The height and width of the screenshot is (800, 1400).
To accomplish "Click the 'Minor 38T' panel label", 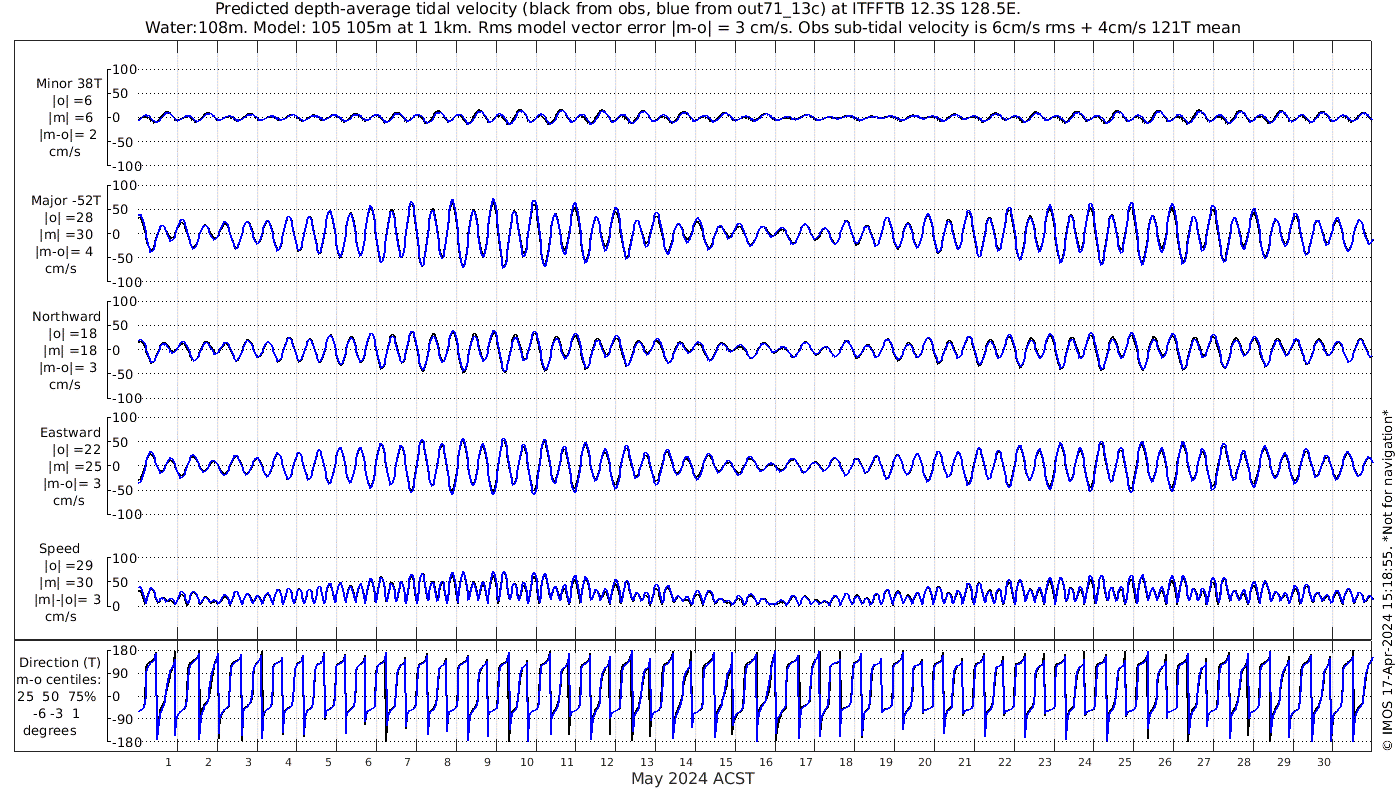I will click(68, 84).
